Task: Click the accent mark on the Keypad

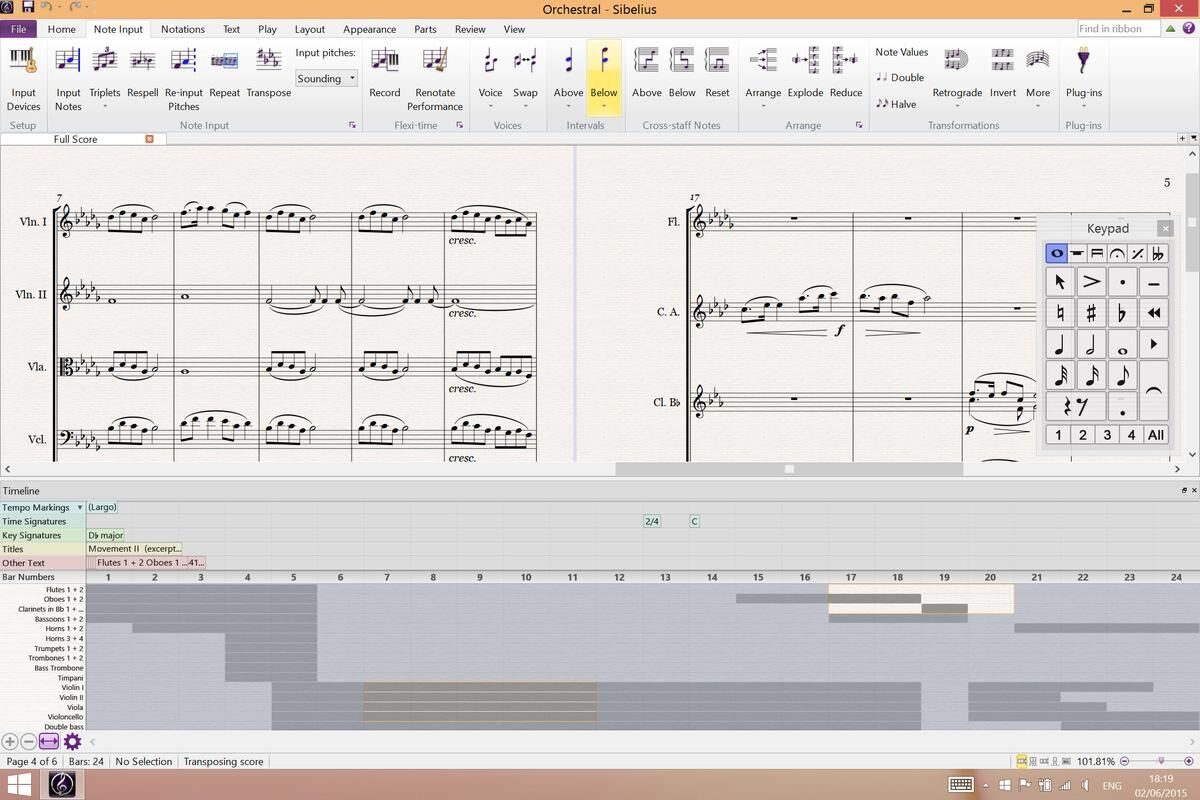Action: (x=1091, y=283)
